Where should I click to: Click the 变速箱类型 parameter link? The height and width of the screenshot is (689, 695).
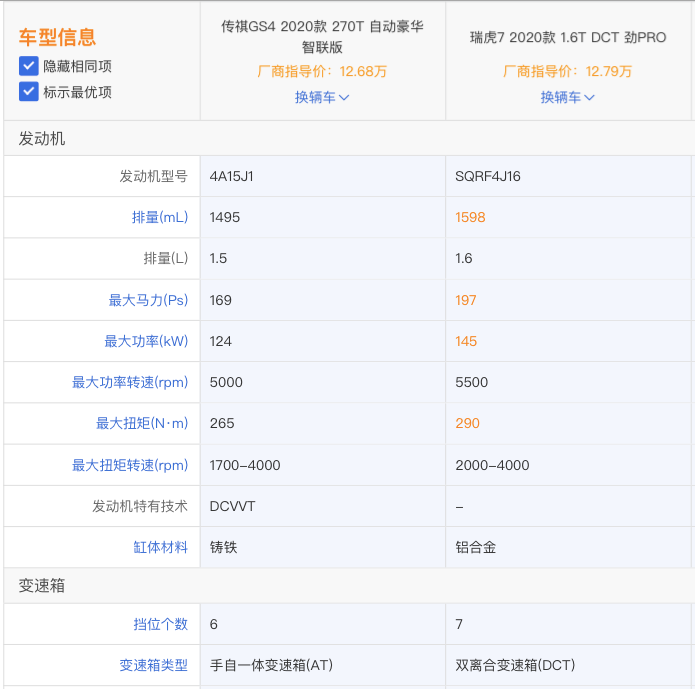tap(154, 665)
